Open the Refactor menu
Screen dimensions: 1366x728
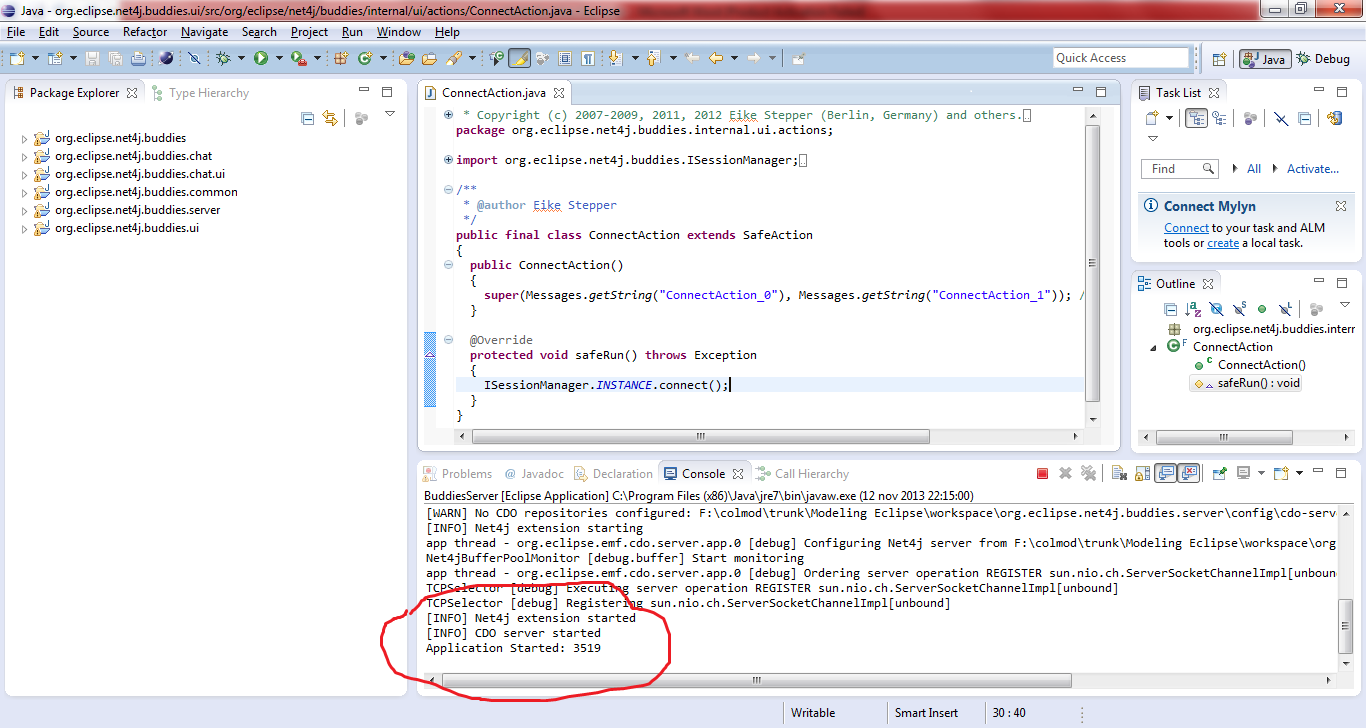pos(145,32)
